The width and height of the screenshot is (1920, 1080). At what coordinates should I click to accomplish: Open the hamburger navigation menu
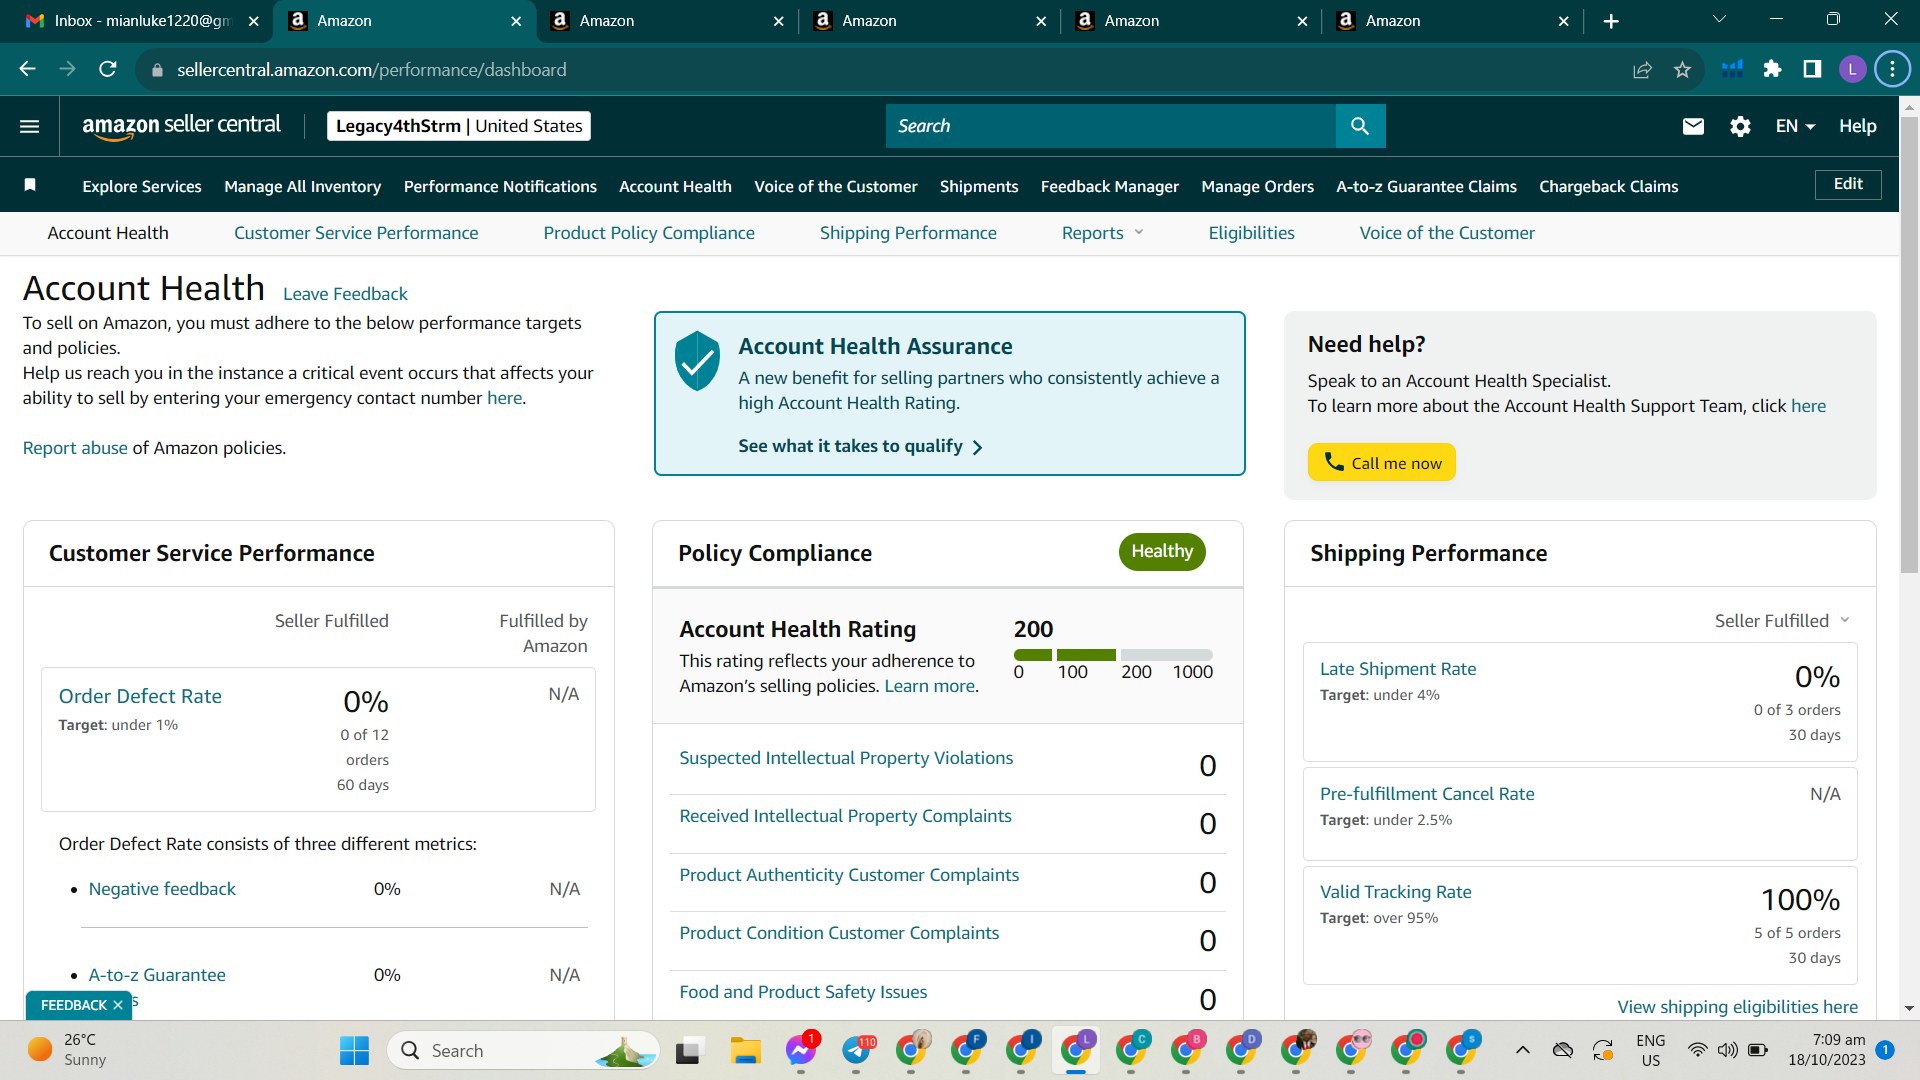[30, 126]
